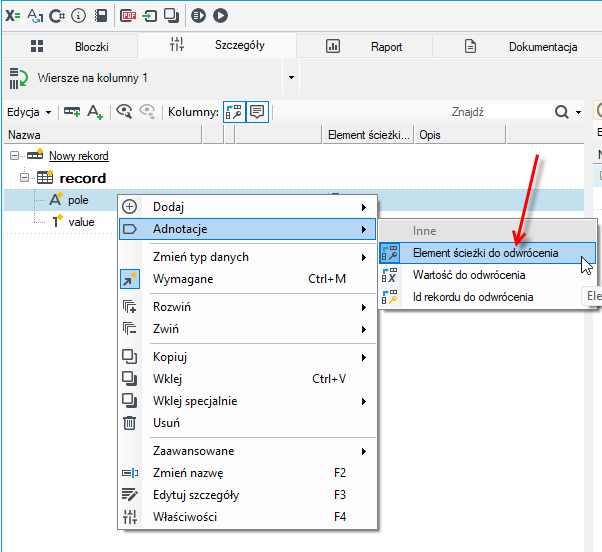The image size is (602, 552).
Task: Click the info circle icon in top toolbar
Action: pyautogui.click(x=79, y=16)
